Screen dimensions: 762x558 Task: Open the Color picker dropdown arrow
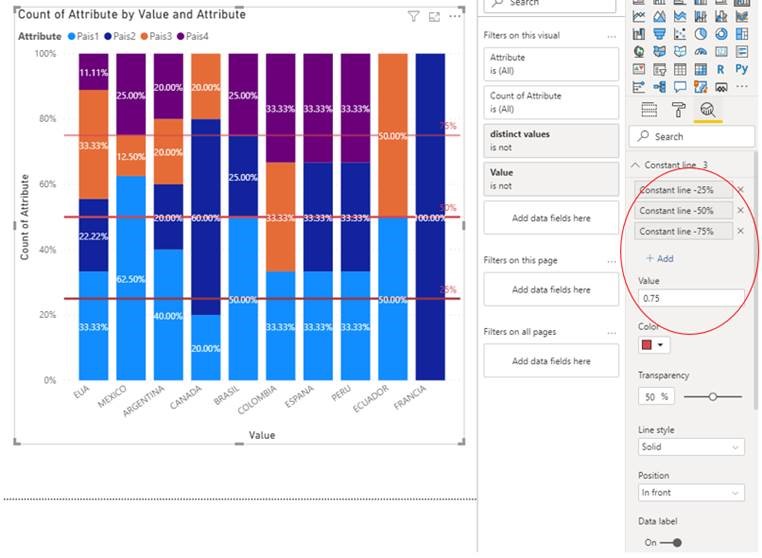[x=660, y=345]
